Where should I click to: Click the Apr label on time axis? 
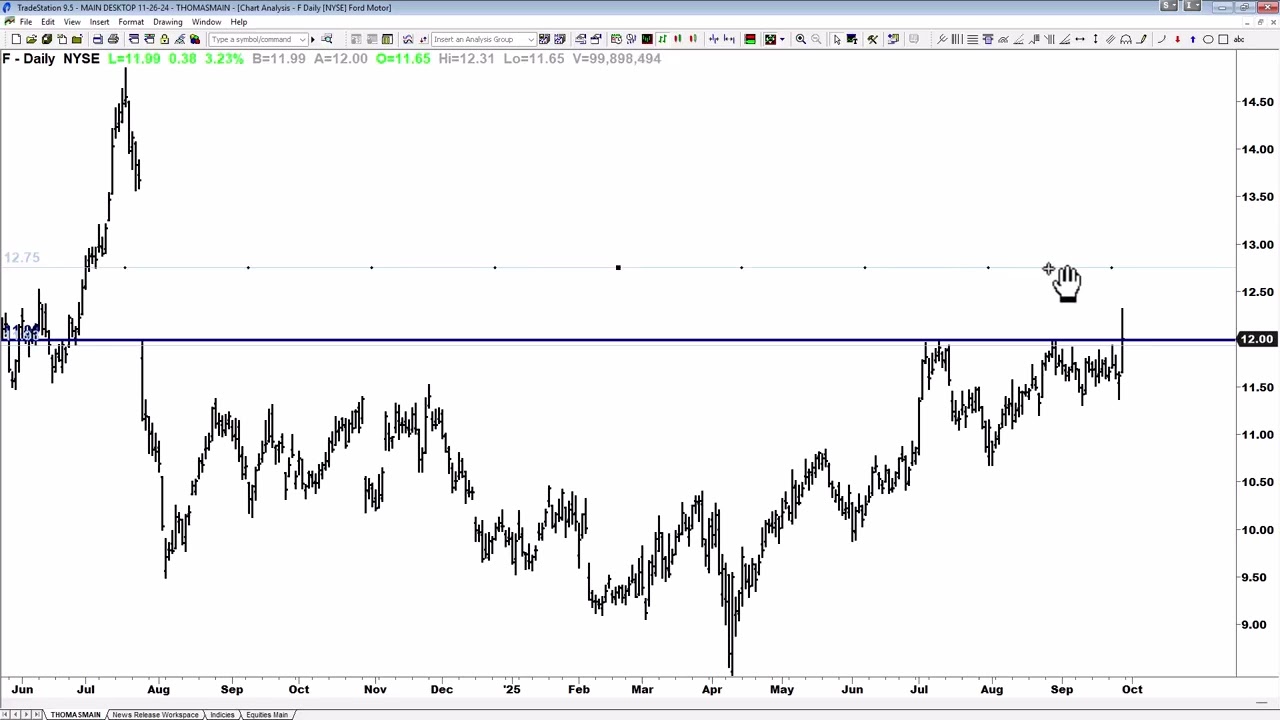(711, 689)
